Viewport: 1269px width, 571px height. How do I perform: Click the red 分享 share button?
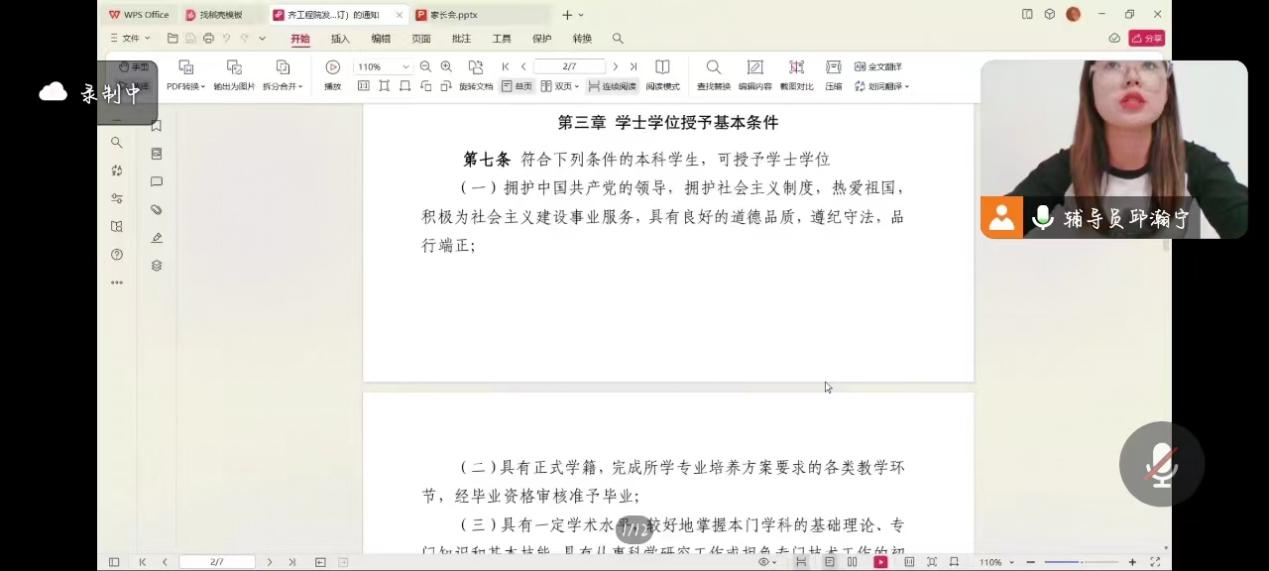(x=1147, y=39)
